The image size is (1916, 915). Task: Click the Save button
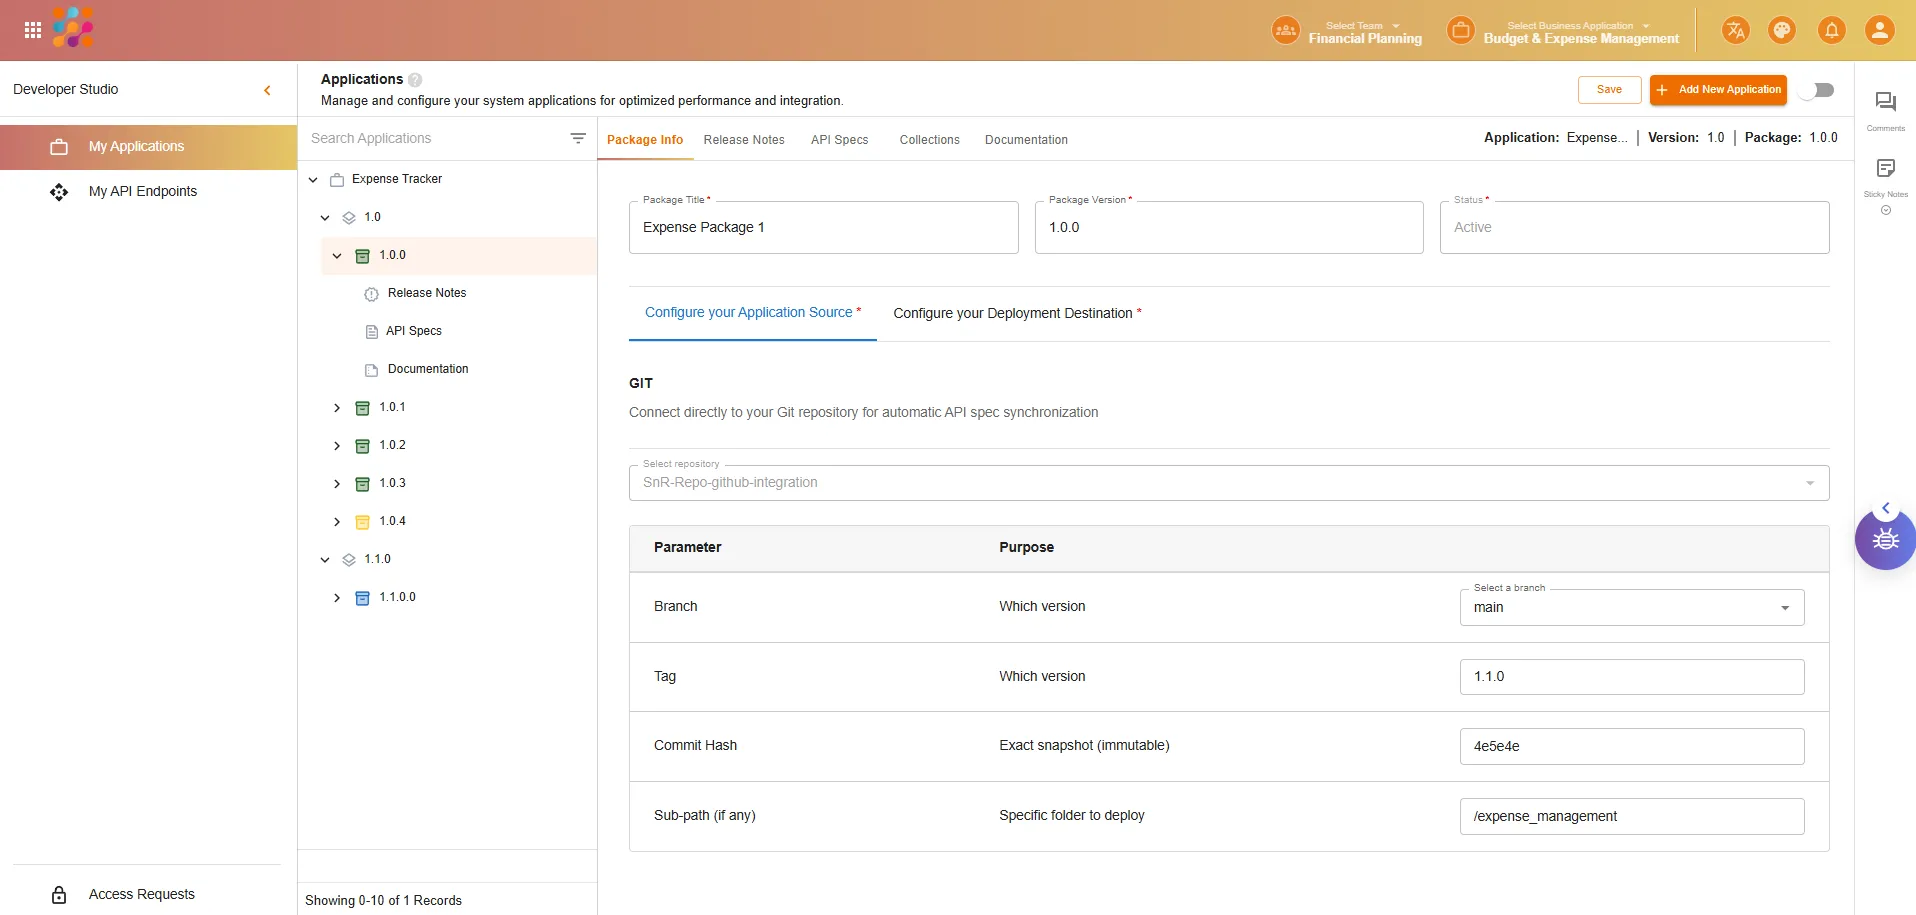point(1609,90)
